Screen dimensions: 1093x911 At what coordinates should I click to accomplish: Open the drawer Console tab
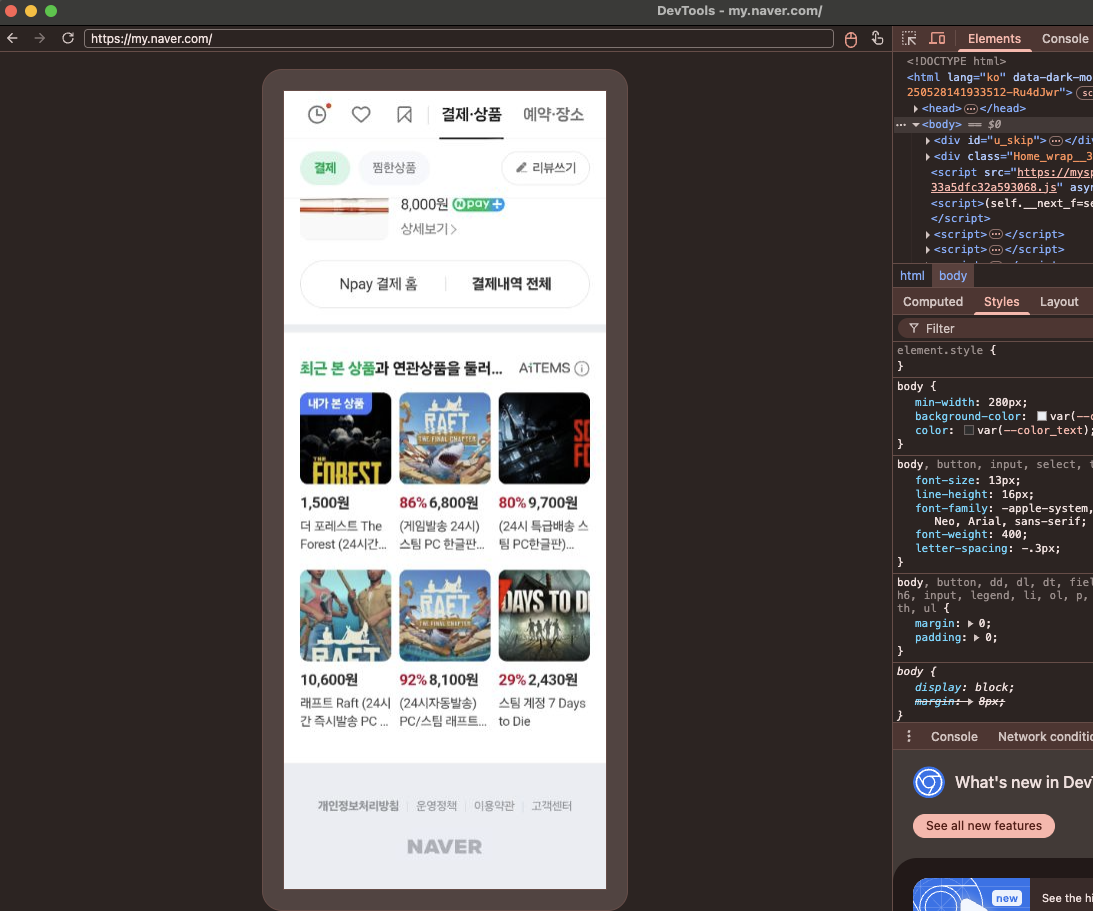(x=954, y=737)
